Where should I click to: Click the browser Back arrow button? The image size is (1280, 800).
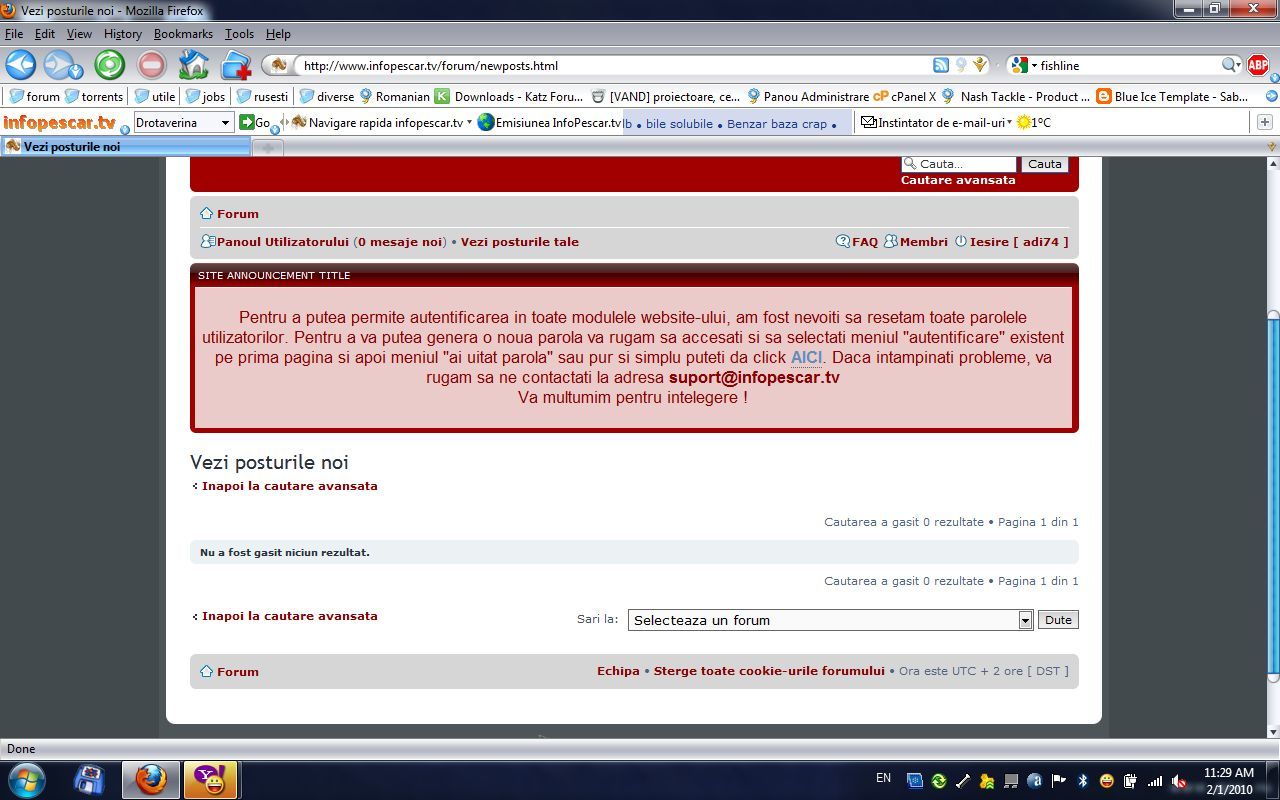click(21, 65)
